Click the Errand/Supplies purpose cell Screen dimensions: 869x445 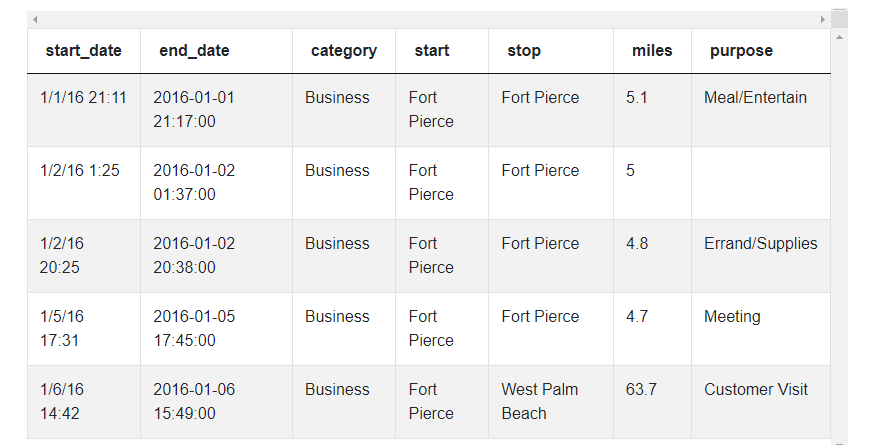(760, 244)
